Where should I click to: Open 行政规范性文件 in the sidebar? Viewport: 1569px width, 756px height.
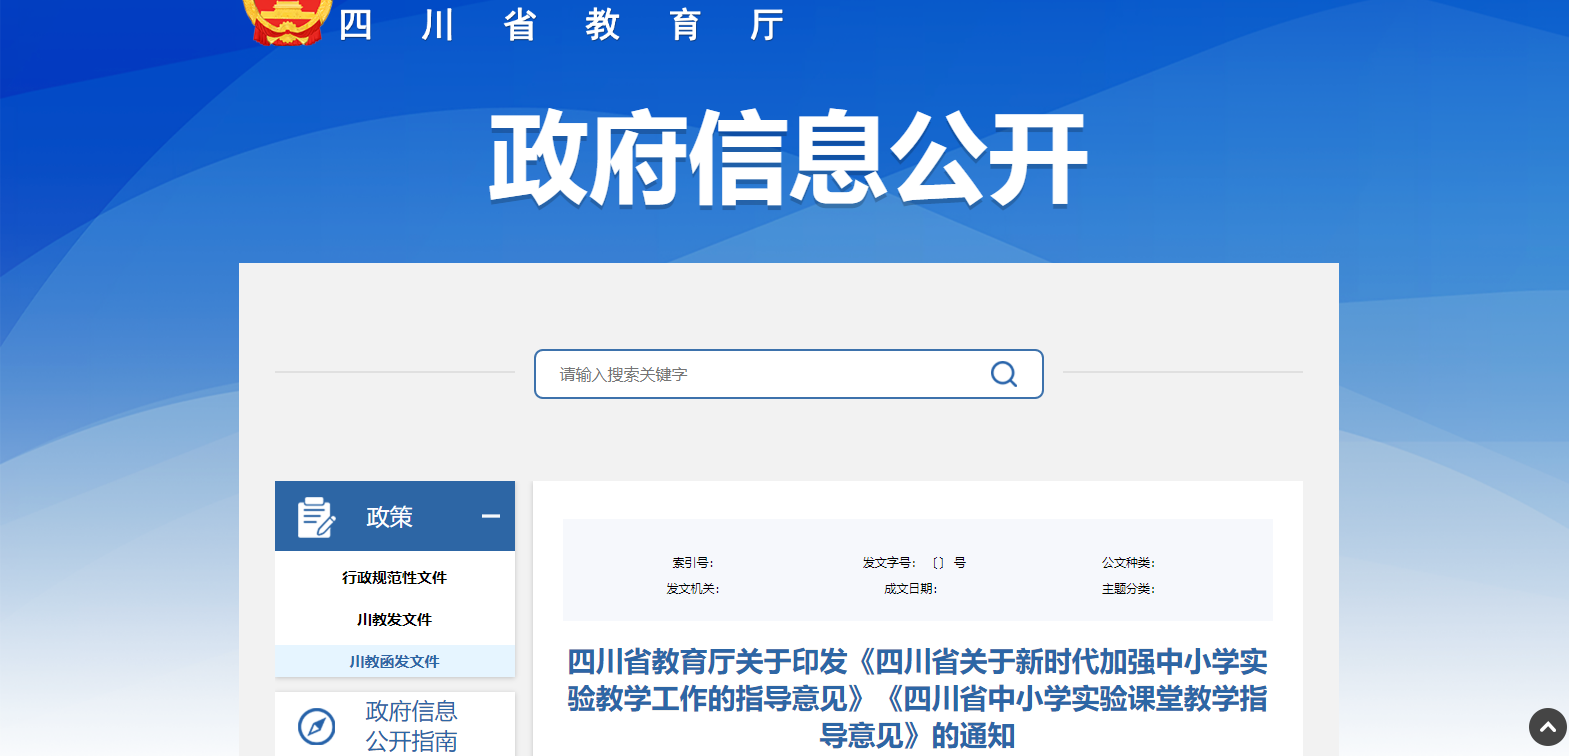click(394, 578)
